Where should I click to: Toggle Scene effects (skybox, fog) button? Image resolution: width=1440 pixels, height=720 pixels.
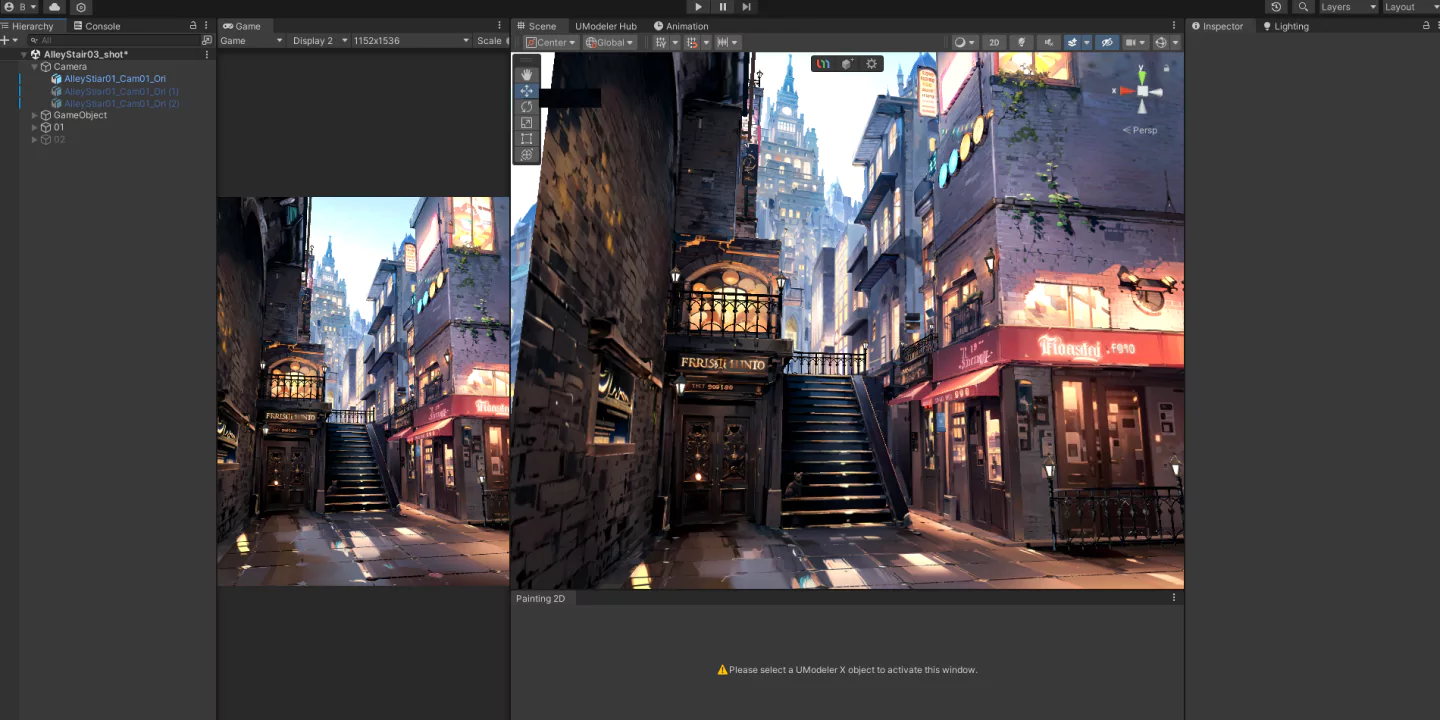tap(1072, 42)
